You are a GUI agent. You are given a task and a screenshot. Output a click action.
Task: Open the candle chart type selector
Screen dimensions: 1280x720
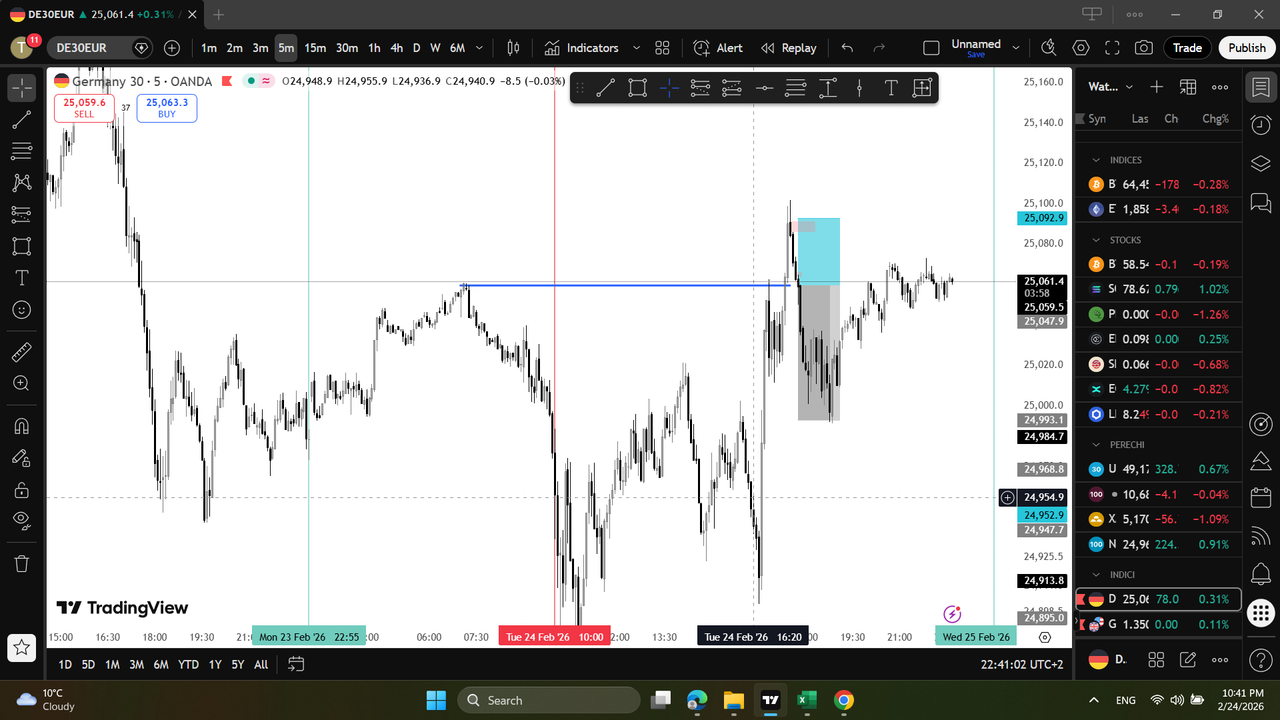click(x=513, y=48)
